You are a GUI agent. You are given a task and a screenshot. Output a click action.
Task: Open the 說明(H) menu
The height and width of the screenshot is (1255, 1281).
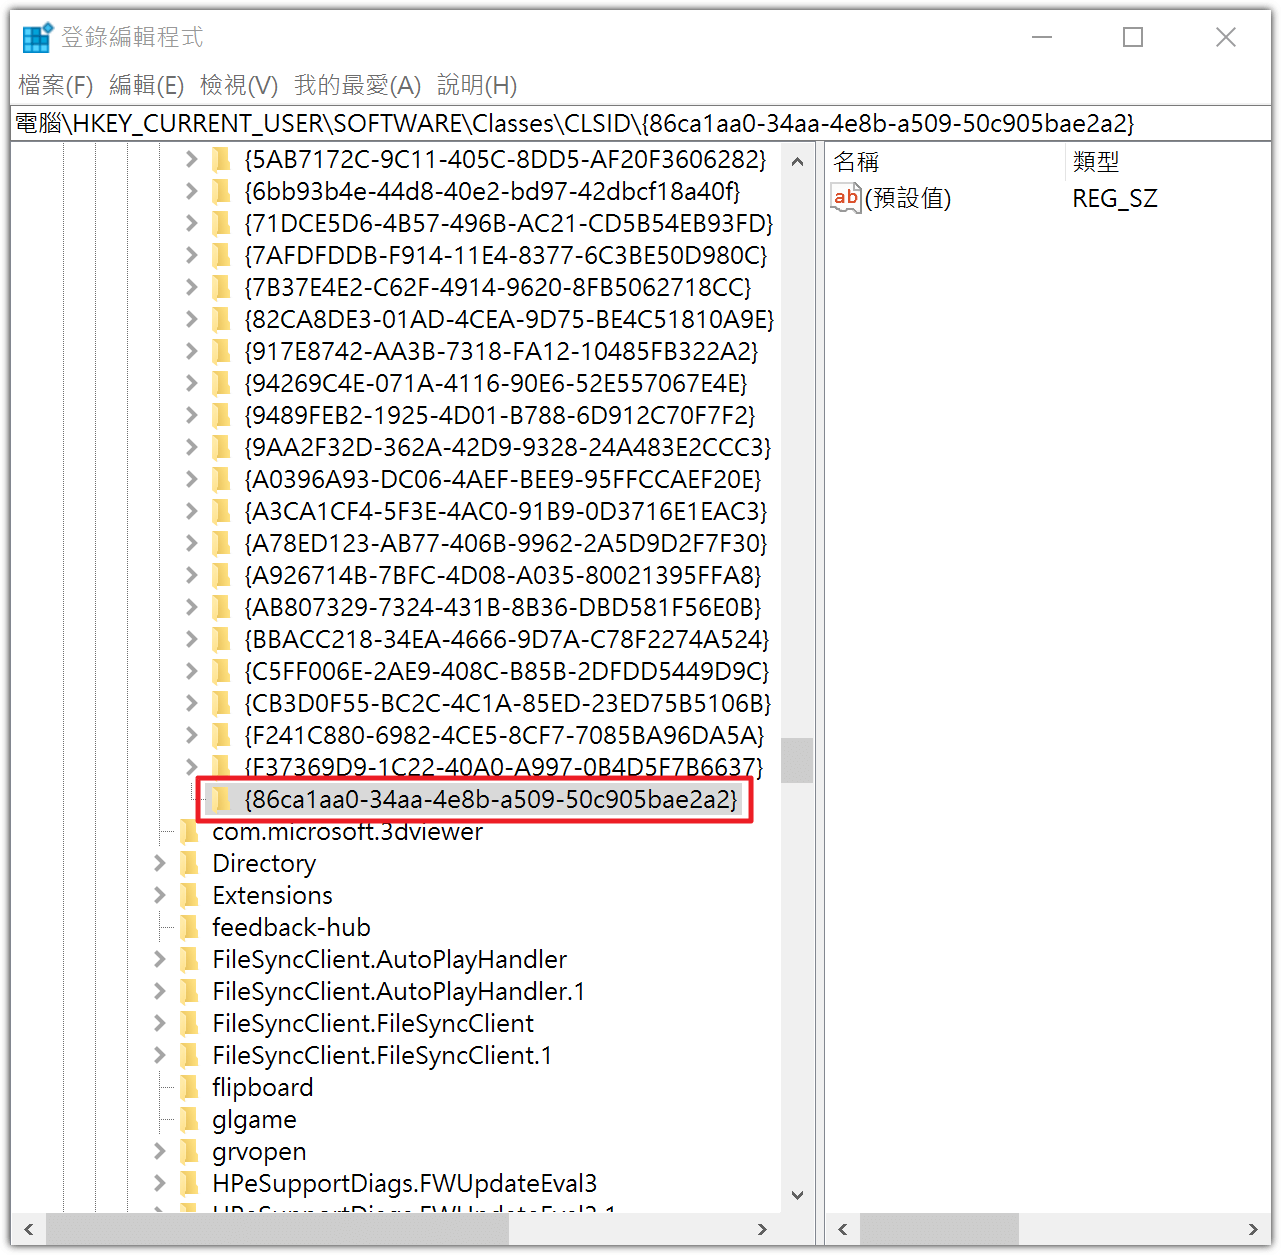[x=477, y=85]
